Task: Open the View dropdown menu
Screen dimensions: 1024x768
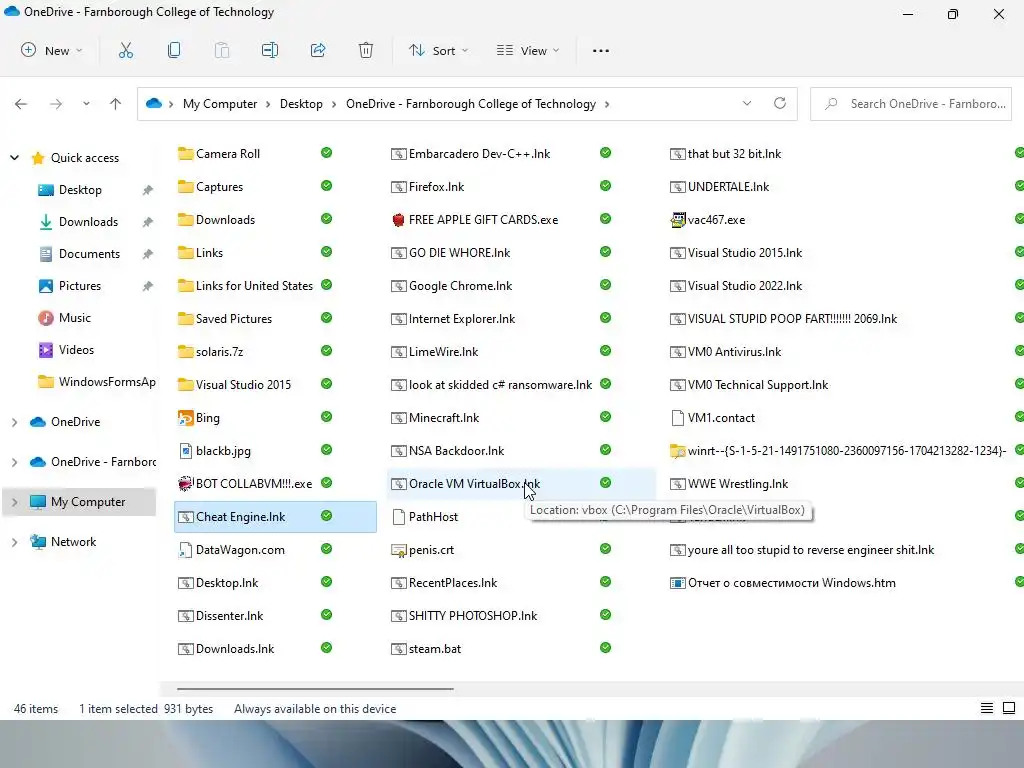Action: coord(528,50)
